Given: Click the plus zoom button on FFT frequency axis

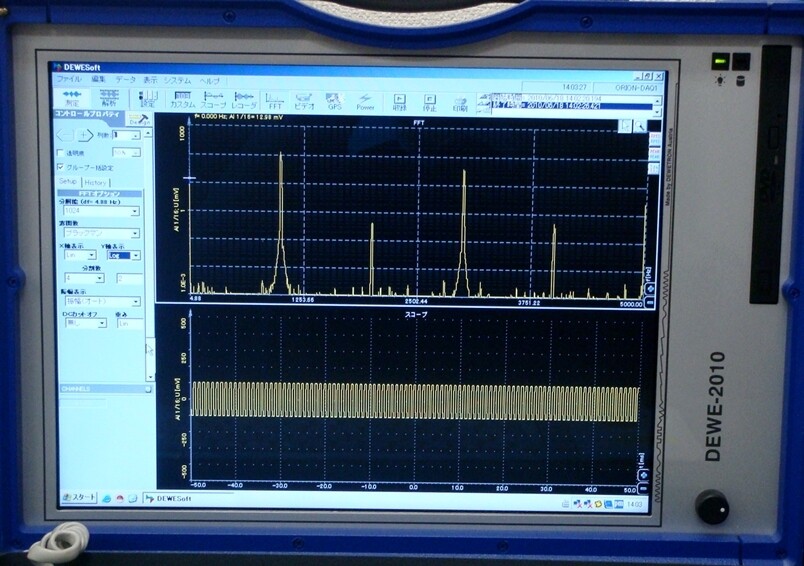Looking at the screenshot, I should pyautogui.click(x=650, y=289).
